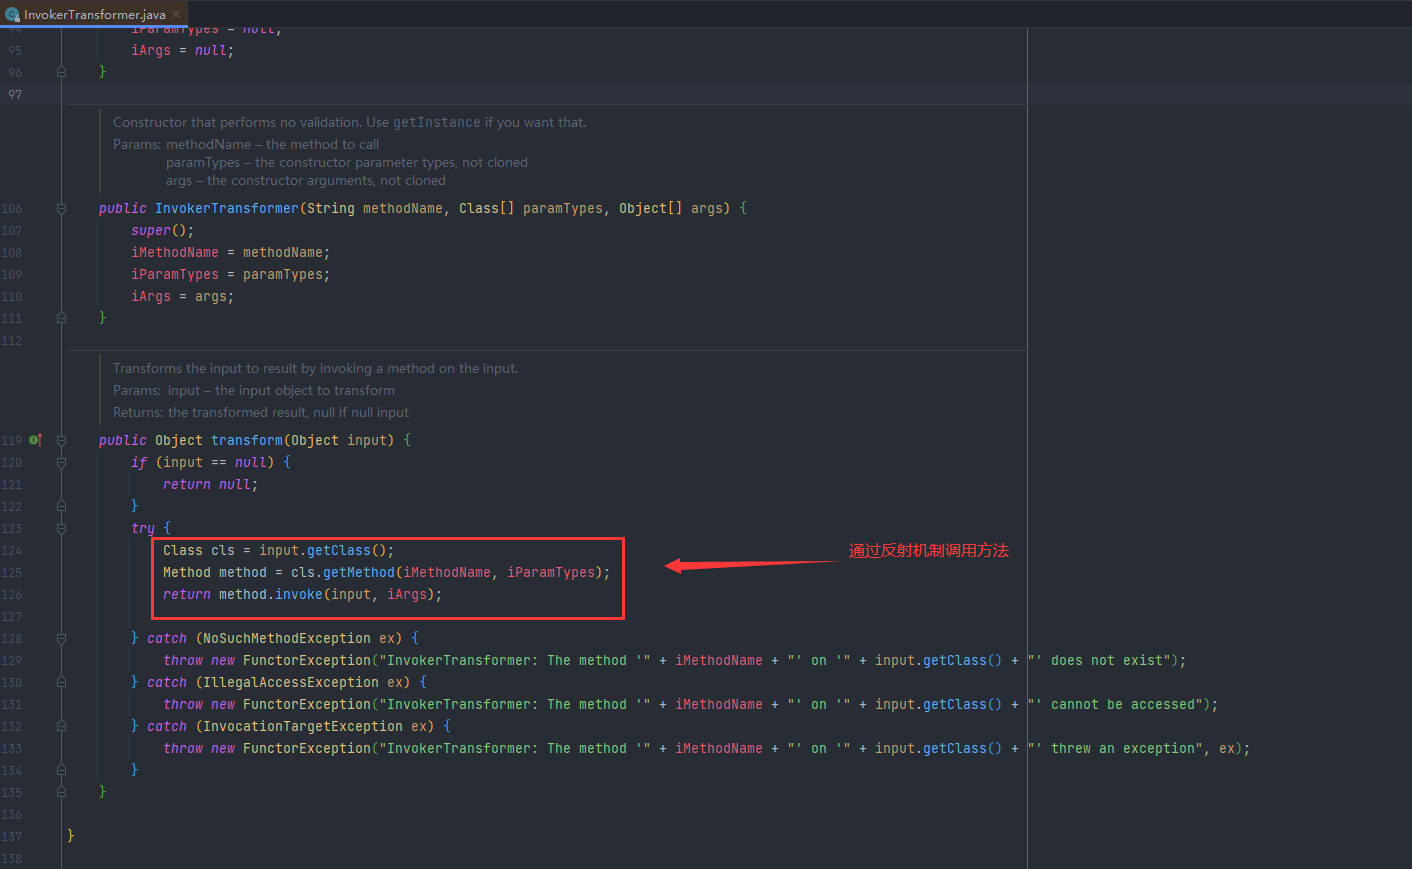Fold the if block at line 120
This screenshot has height=869, width=1412.
pyautogui.click(x=61, y=462)
